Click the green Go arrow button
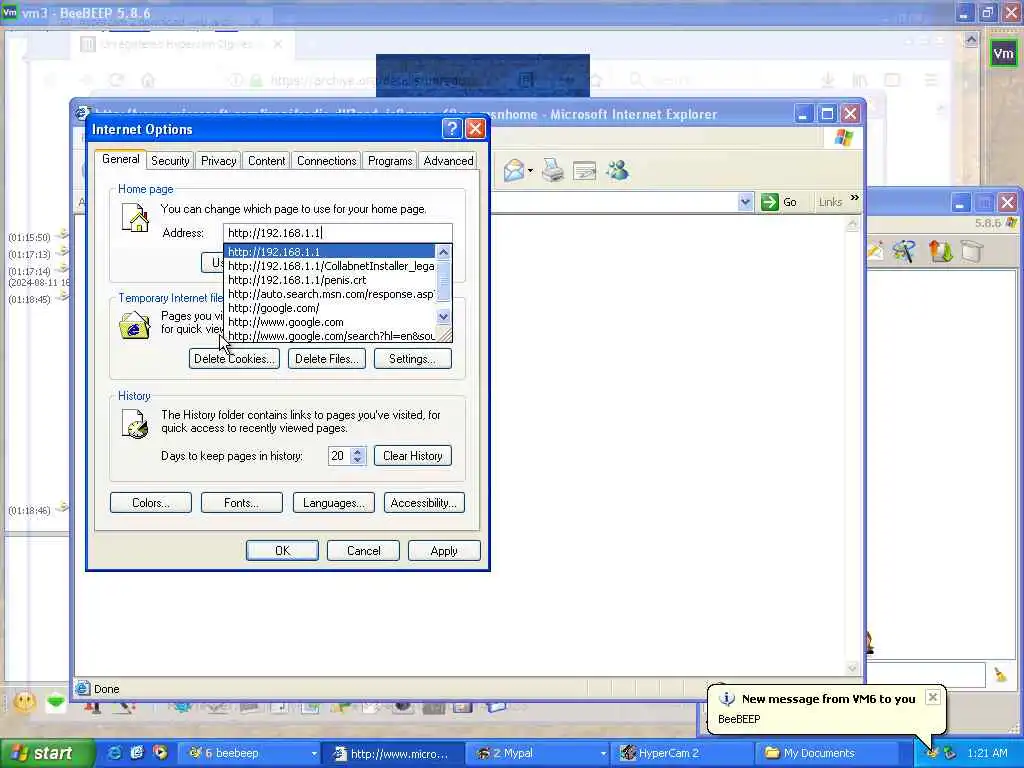The height and width of the screenshot is (768, 1024). pos(770,202)
